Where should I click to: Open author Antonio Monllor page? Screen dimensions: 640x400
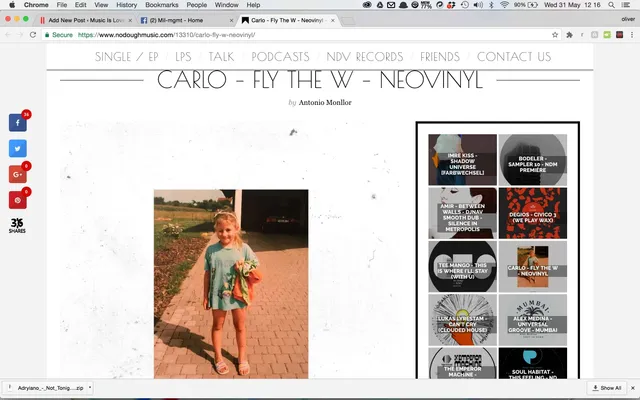[325, 102]
